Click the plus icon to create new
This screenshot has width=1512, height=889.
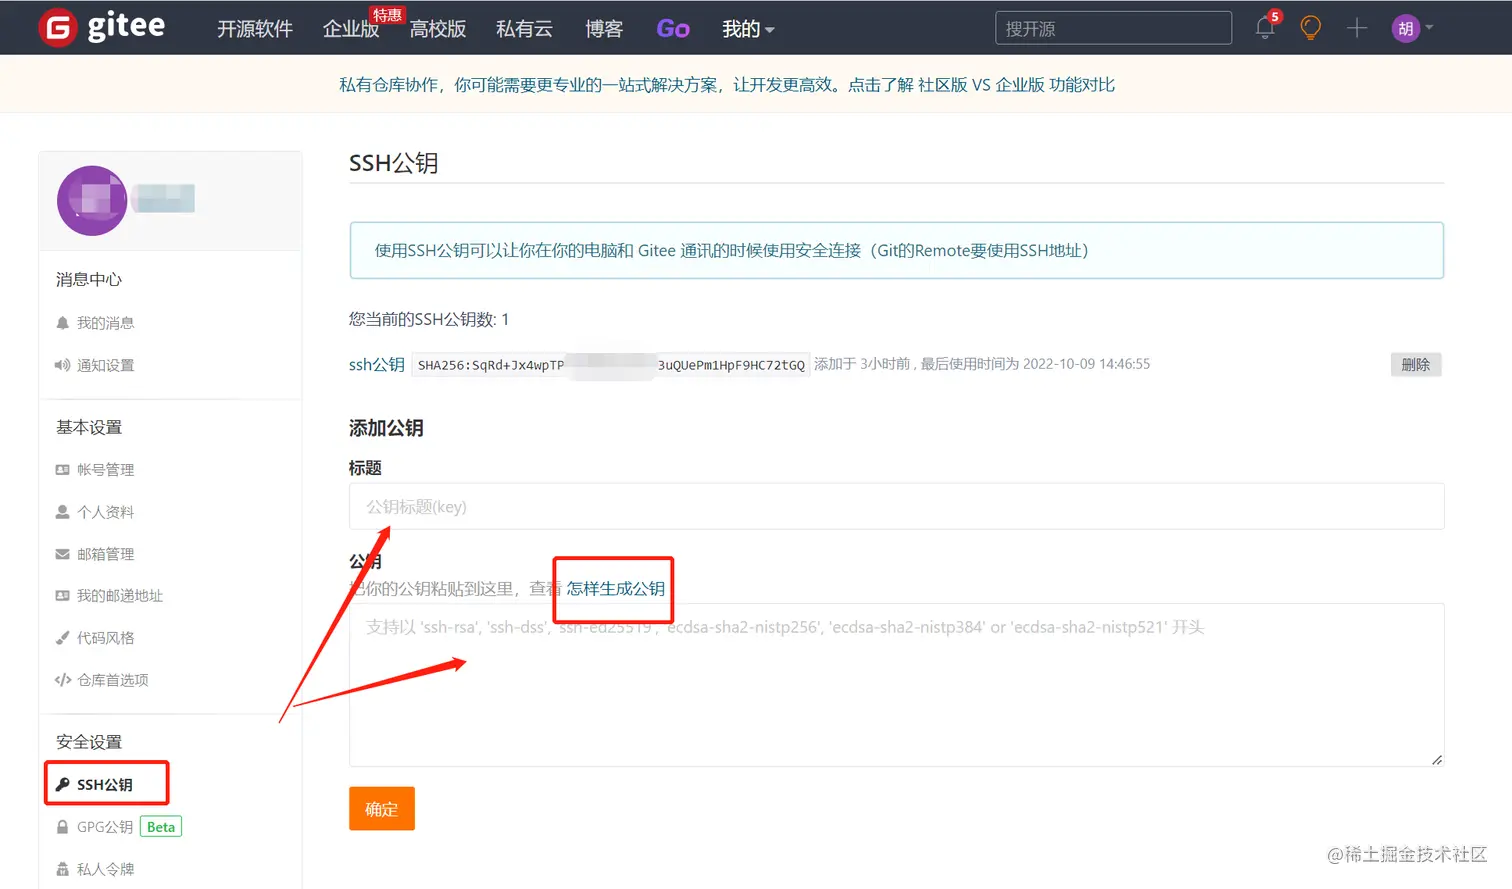(1356, 28)
